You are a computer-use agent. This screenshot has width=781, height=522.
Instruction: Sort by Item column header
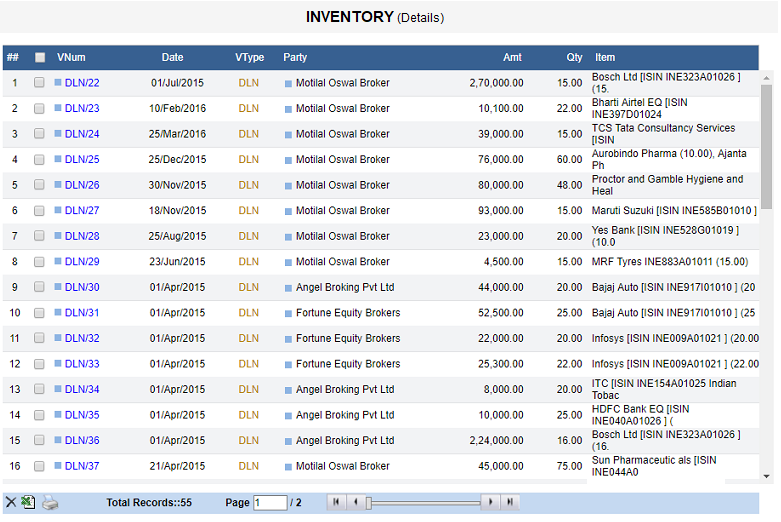pyautogui.click(x=605, y=57)
